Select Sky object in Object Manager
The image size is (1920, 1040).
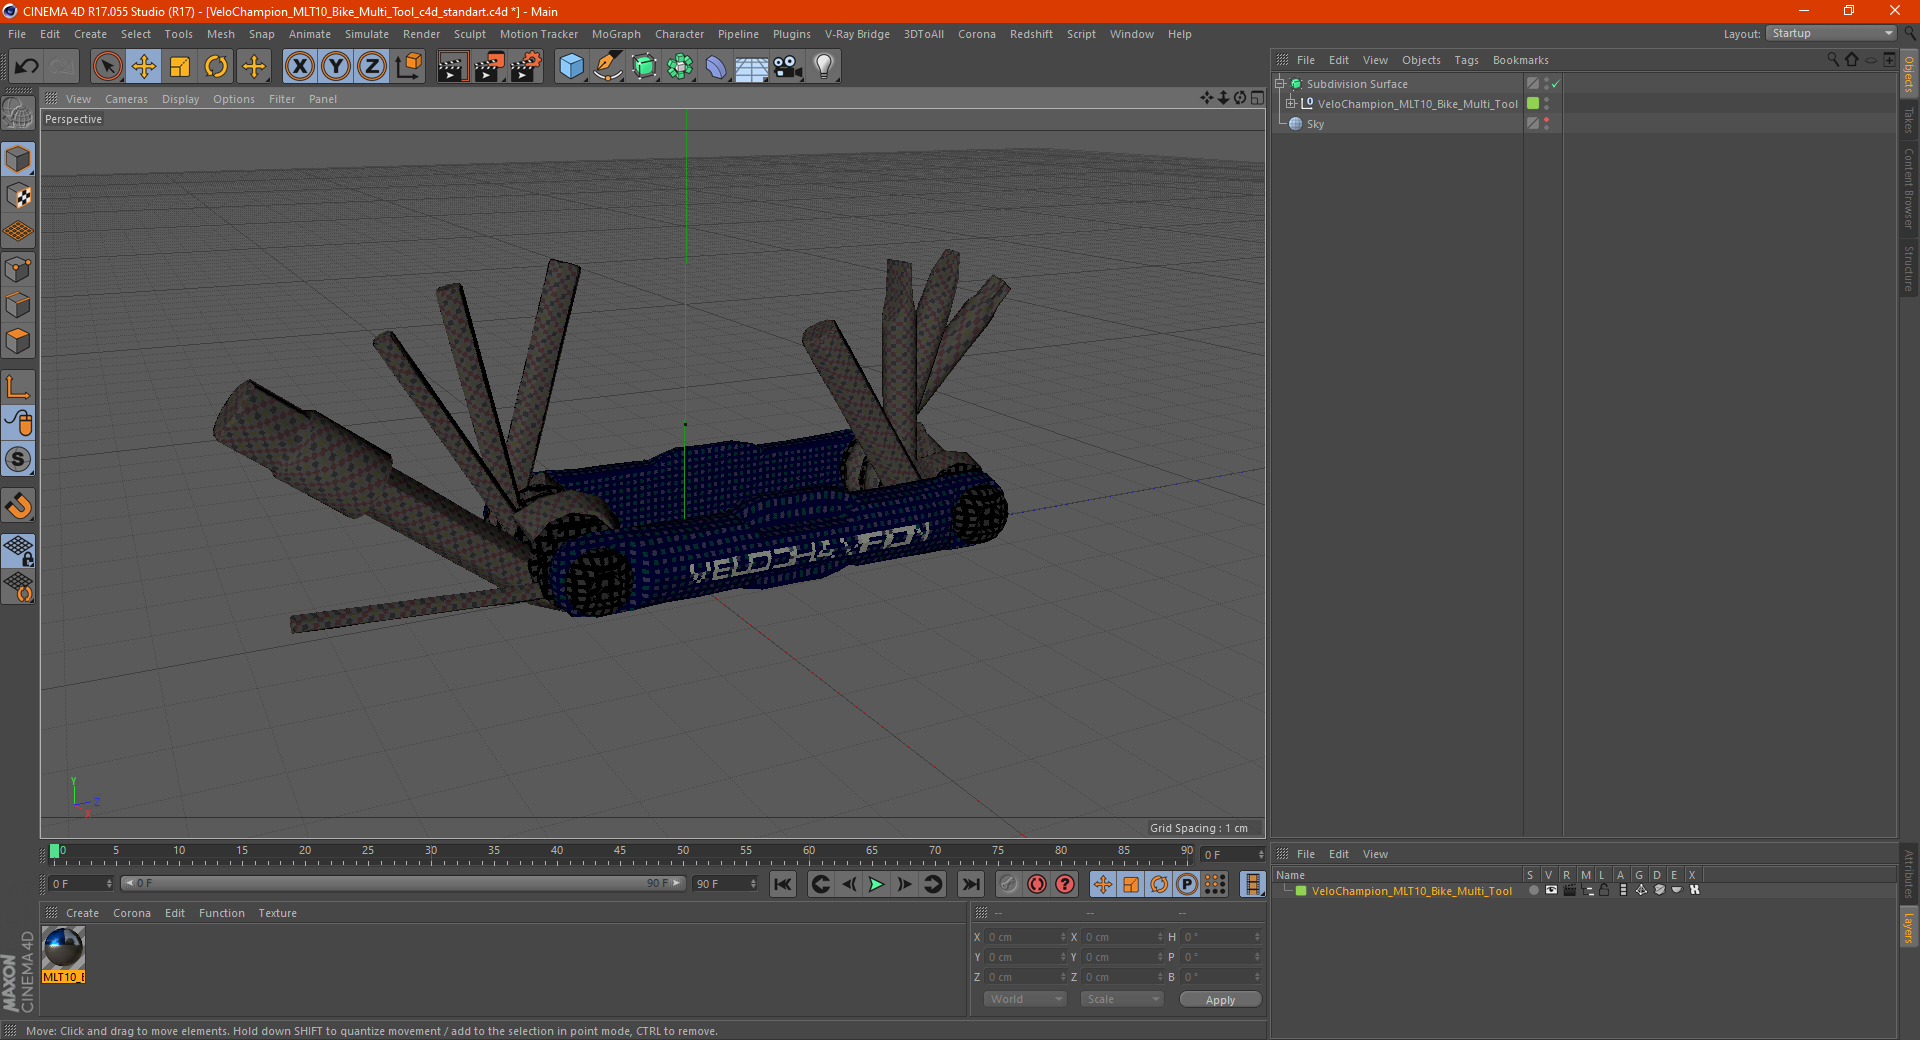click(x=1315, y=124)
